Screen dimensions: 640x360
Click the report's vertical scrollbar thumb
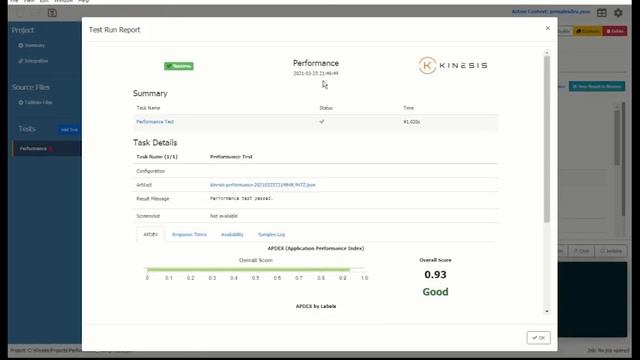tap(547, 140)
